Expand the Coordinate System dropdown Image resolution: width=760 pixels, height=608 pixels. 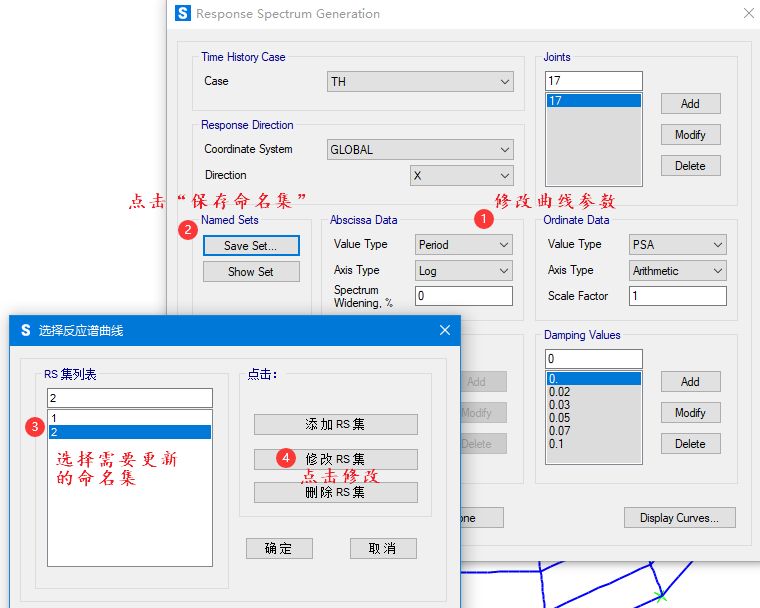pos(420,150)
